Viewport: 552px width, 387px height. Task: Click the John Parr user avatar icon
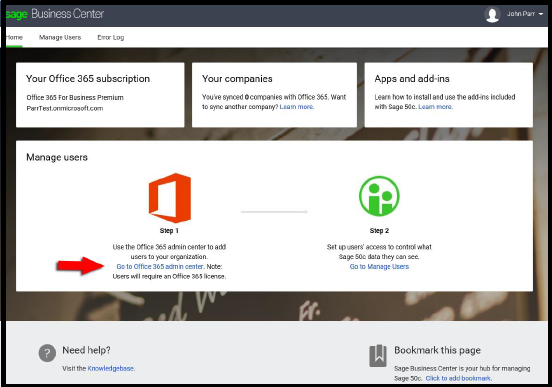coord(492,14)
